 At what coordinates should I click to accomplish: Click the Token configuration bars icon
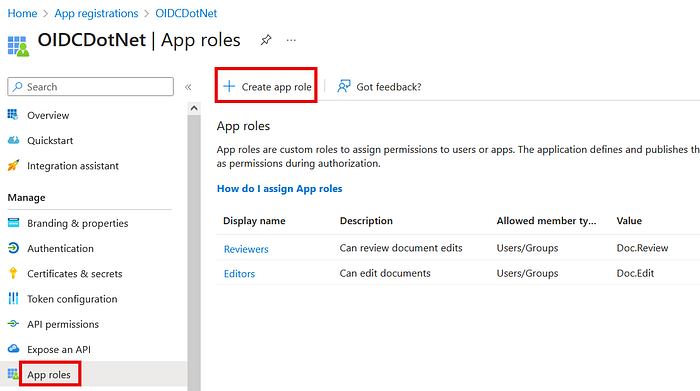(x=13, y=298)
